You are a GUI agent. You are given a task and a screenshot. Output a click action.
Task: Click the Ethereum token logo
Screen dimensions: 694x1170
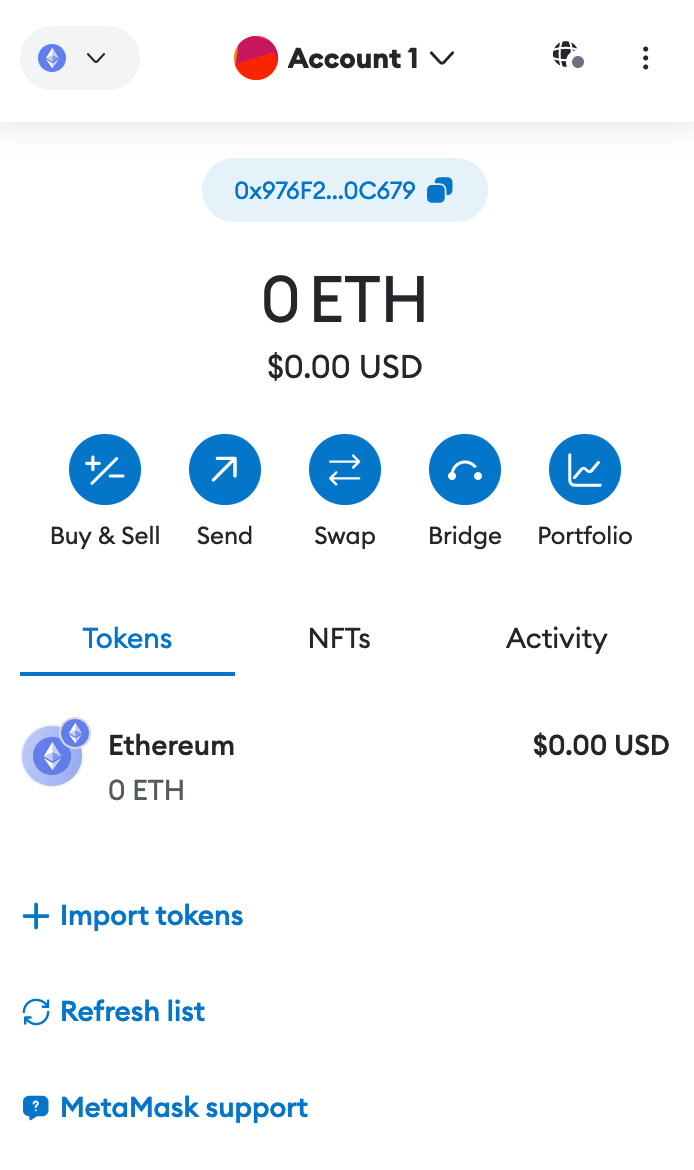tap(53, 755)
